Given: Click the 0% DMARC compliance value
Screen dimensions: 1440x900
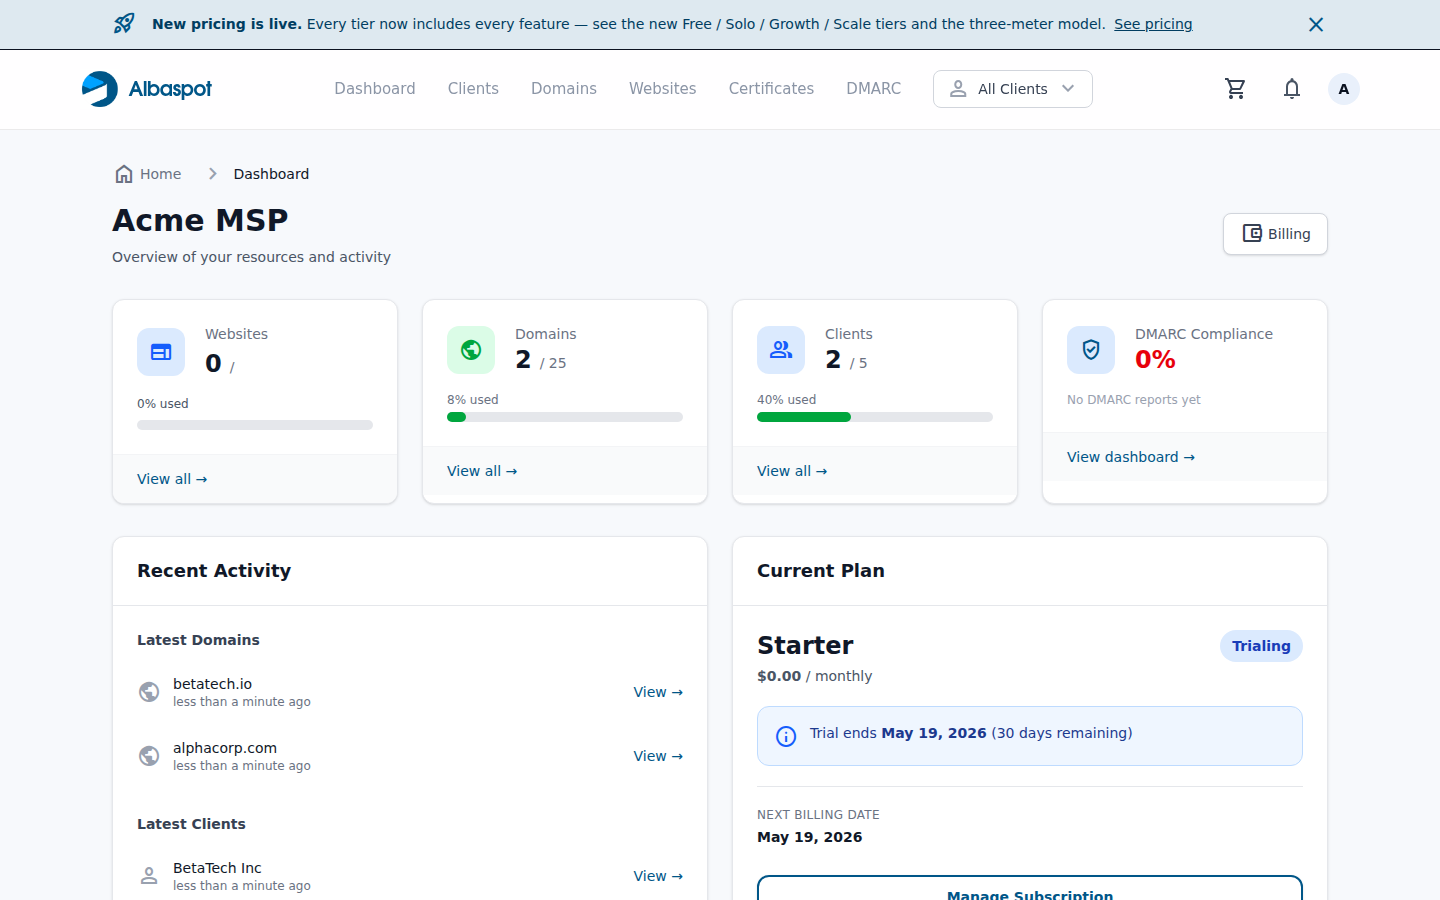Looking at the screenshot, I should coord(1155,359).
